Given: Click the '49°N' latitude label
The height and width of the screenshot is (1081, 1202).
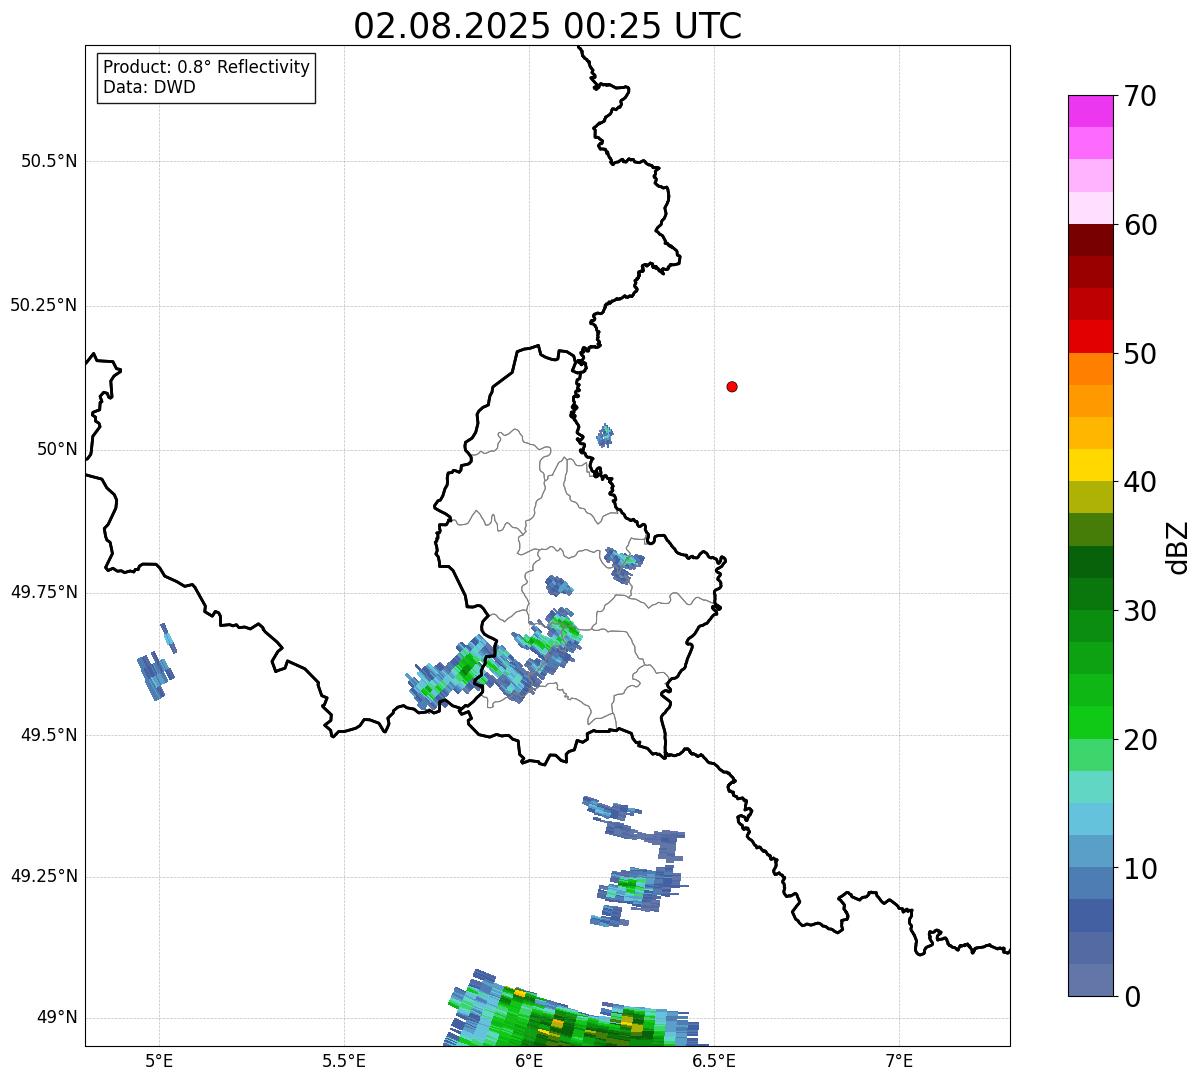Looking at the screenshot, I should click(58, 1018).
